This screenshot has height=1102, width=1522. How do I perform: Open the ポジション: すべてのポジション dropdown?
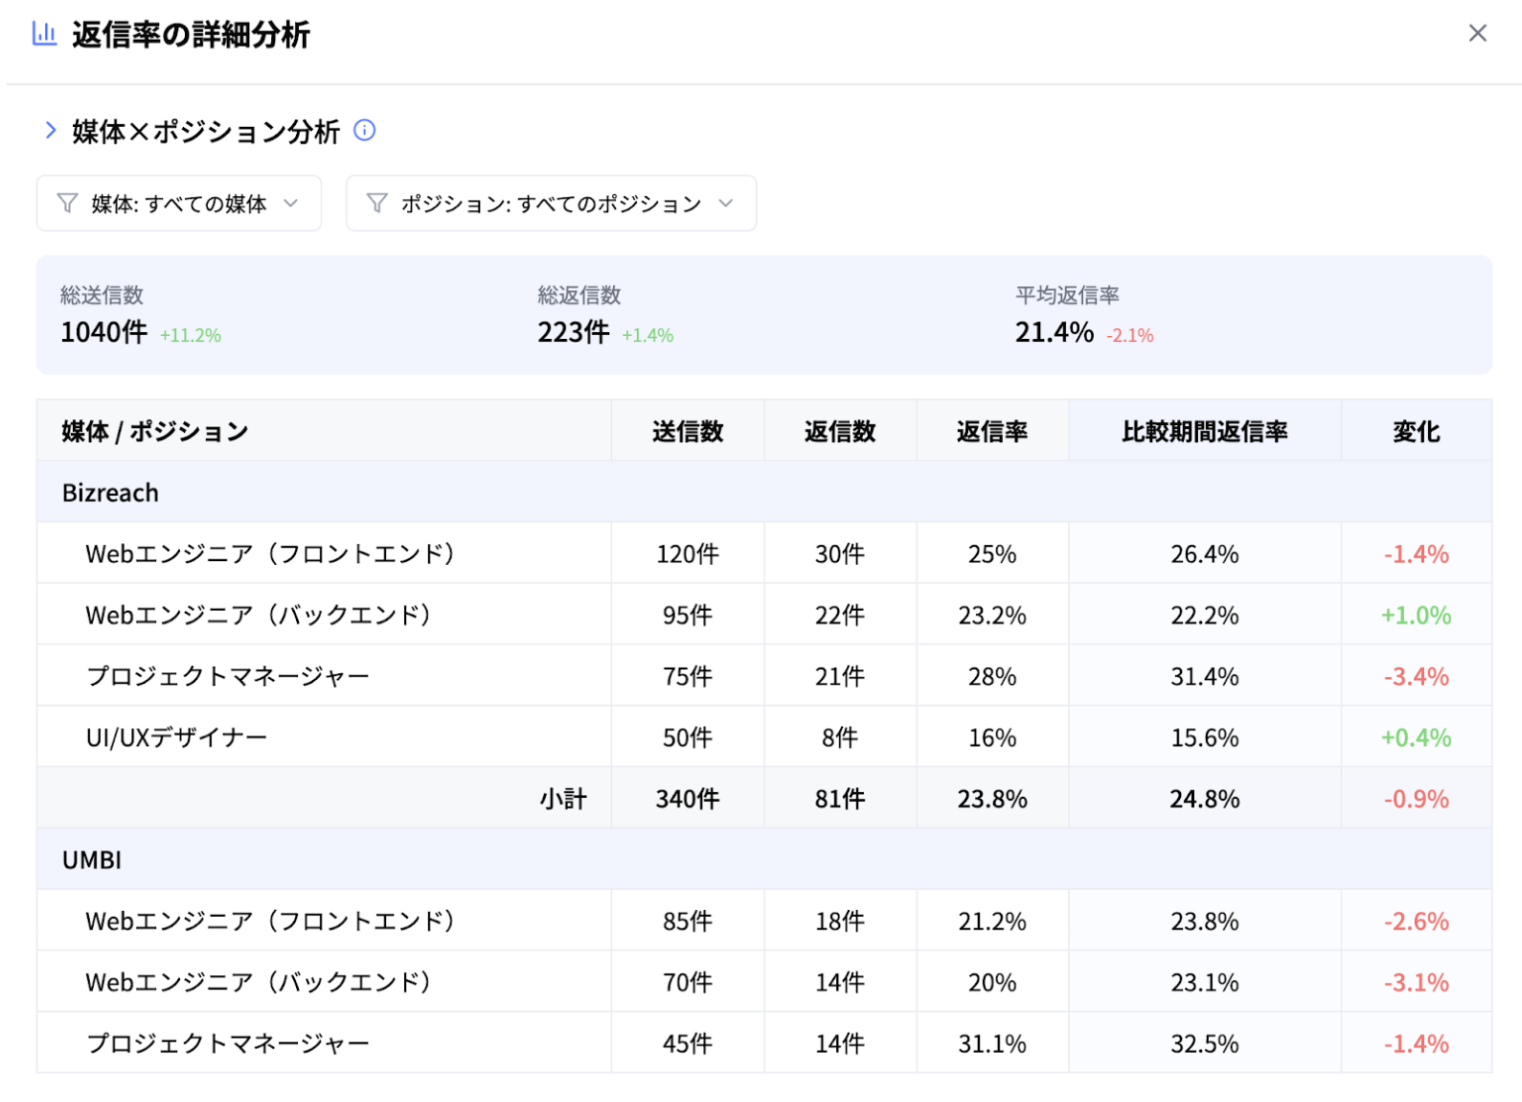point(551,204)
